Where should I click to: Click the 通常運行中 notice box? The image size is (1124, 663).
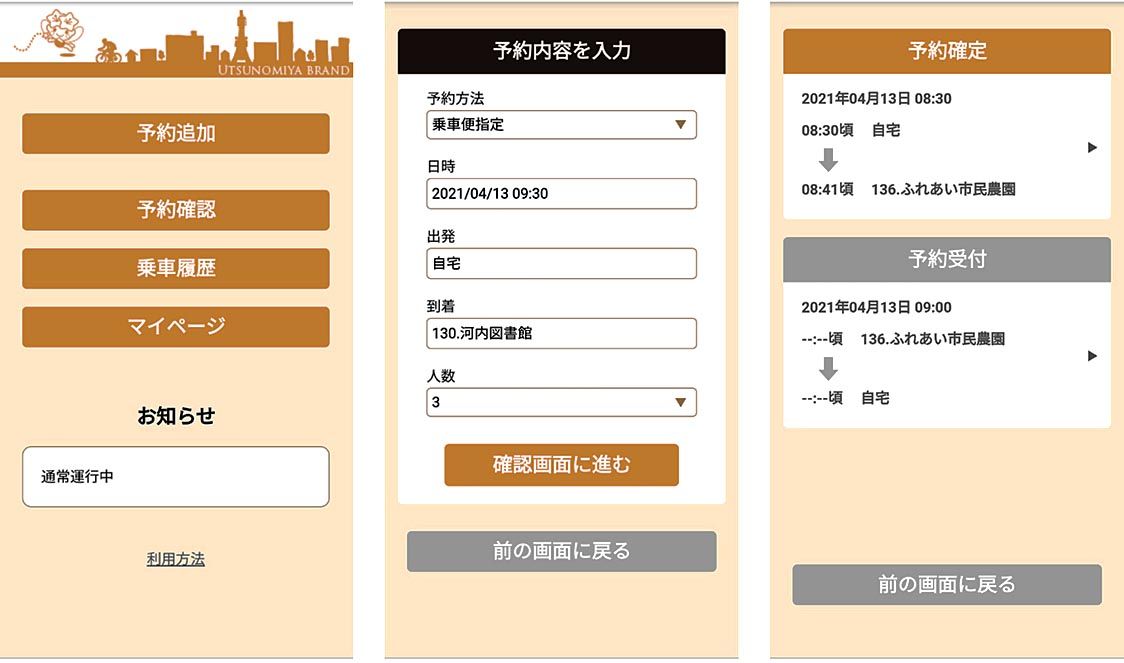[176, 477]
